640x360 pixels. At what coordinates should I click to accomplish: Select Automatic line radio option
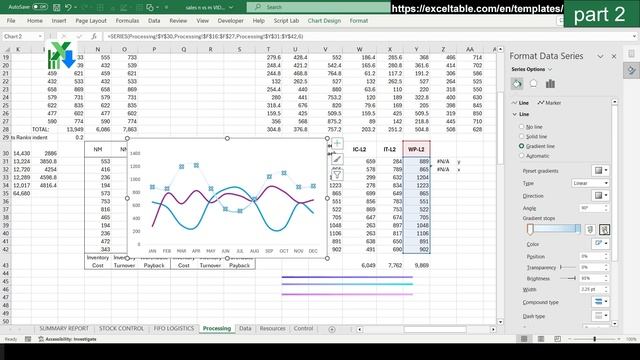[x=521, y=156]
